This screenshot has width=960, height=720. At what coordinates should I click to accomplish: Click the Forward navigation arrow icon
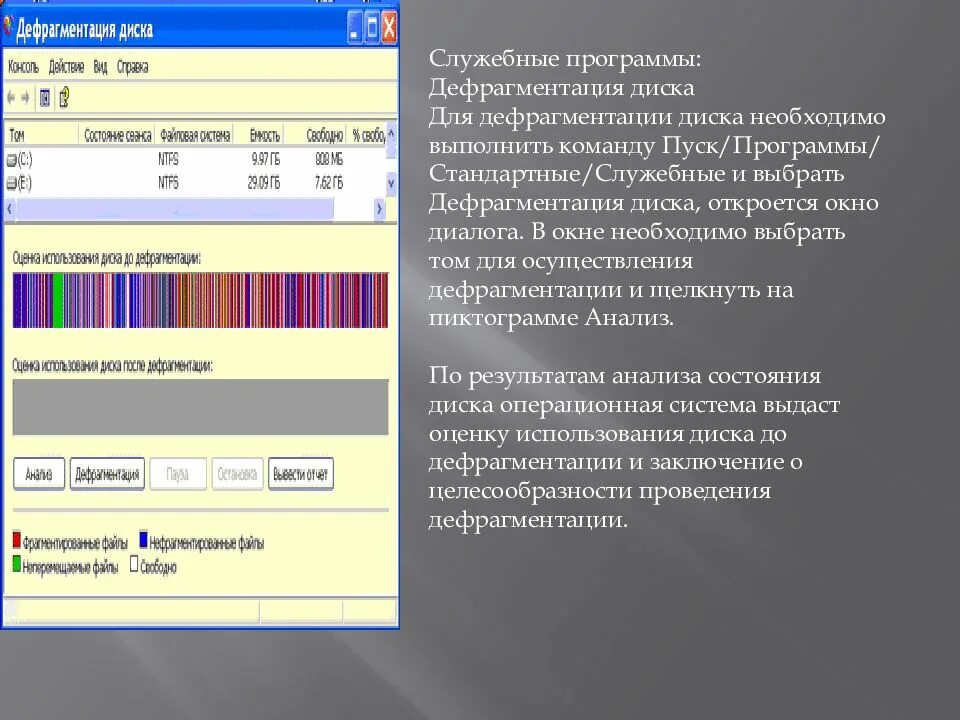(x=24, y=98)
